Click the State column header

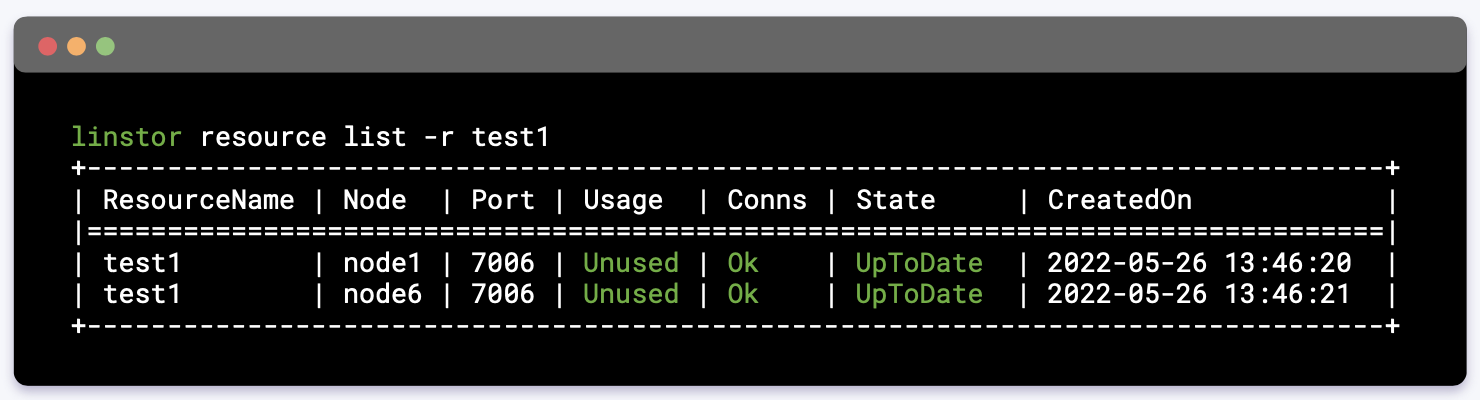[x=895, y=200]
